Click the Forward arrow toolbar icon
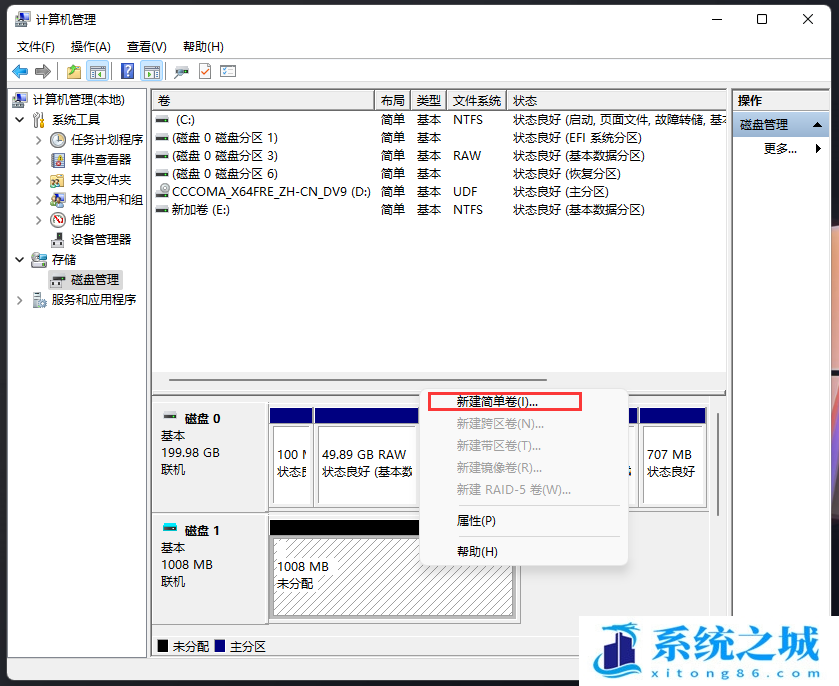The image size is (839, 686). pos(43,71)
